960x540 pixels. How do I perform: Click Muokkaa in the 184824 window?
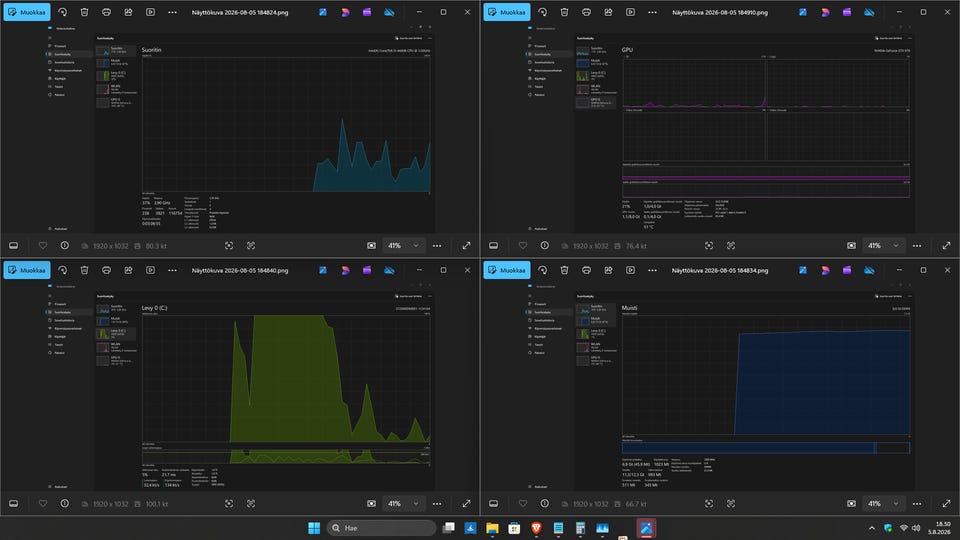pos(27,12)
